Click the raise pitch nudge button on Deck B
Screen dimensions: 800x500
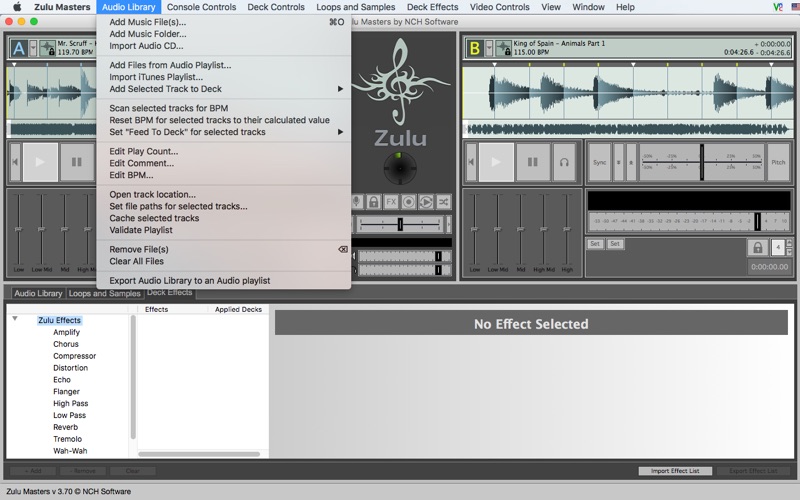point(631,162)
